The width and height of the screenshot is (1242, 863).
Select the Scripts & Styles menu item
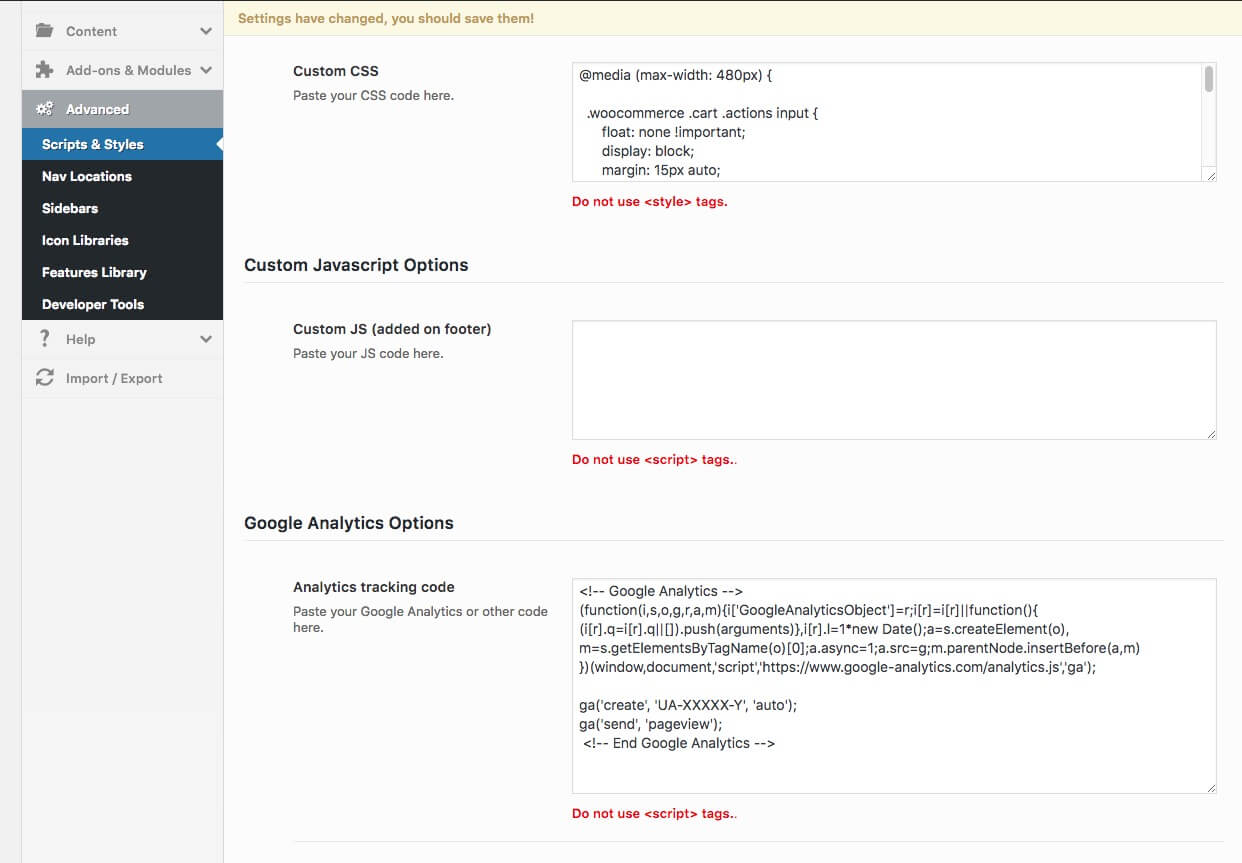[93, 144]
